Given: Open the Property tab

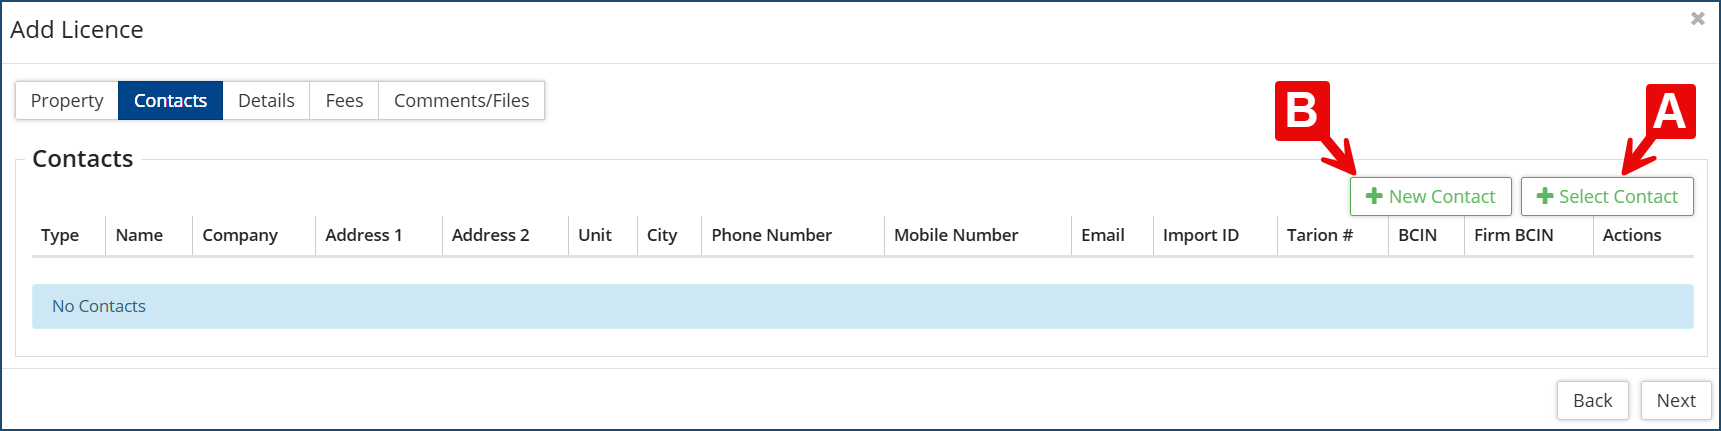Looking at the screenshot, I should [x=67, y=101].
